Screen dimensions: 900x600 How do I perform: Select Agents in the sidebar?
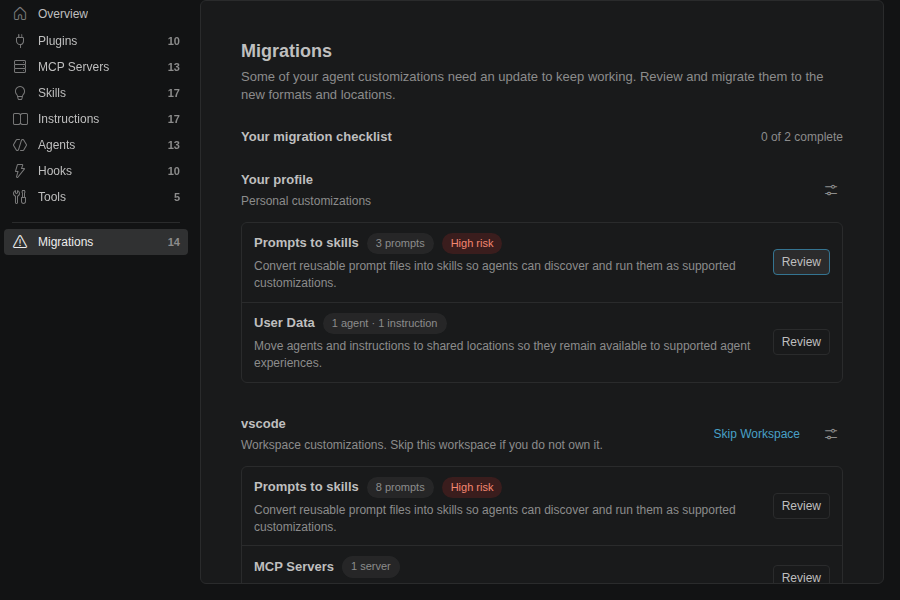click(x=96, y=145)
